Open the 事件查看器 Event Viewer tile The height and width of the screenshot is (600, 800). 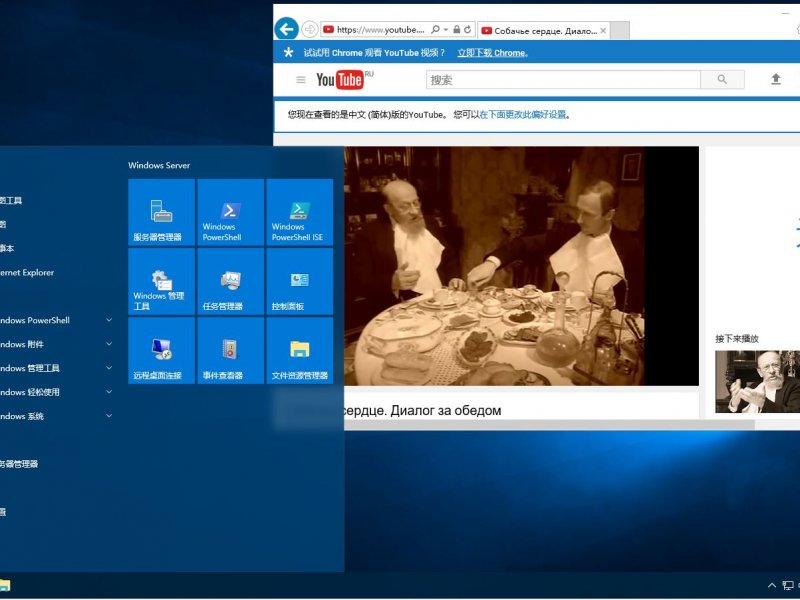[x=231, y=350]
